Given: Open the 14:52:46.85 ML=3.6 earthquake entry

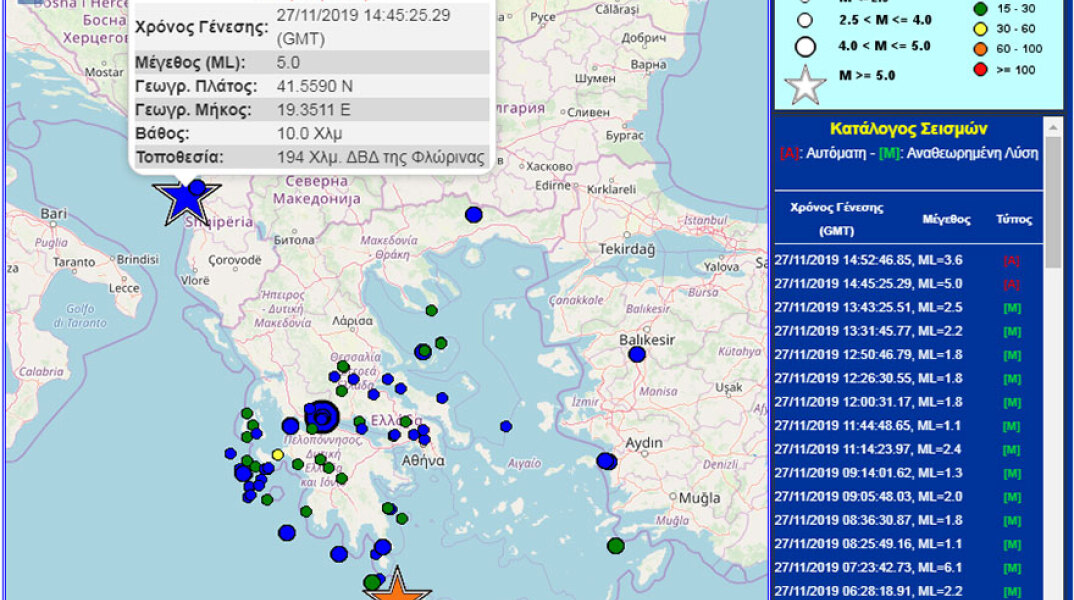Looking at the screenshot, I should (869, 260).
